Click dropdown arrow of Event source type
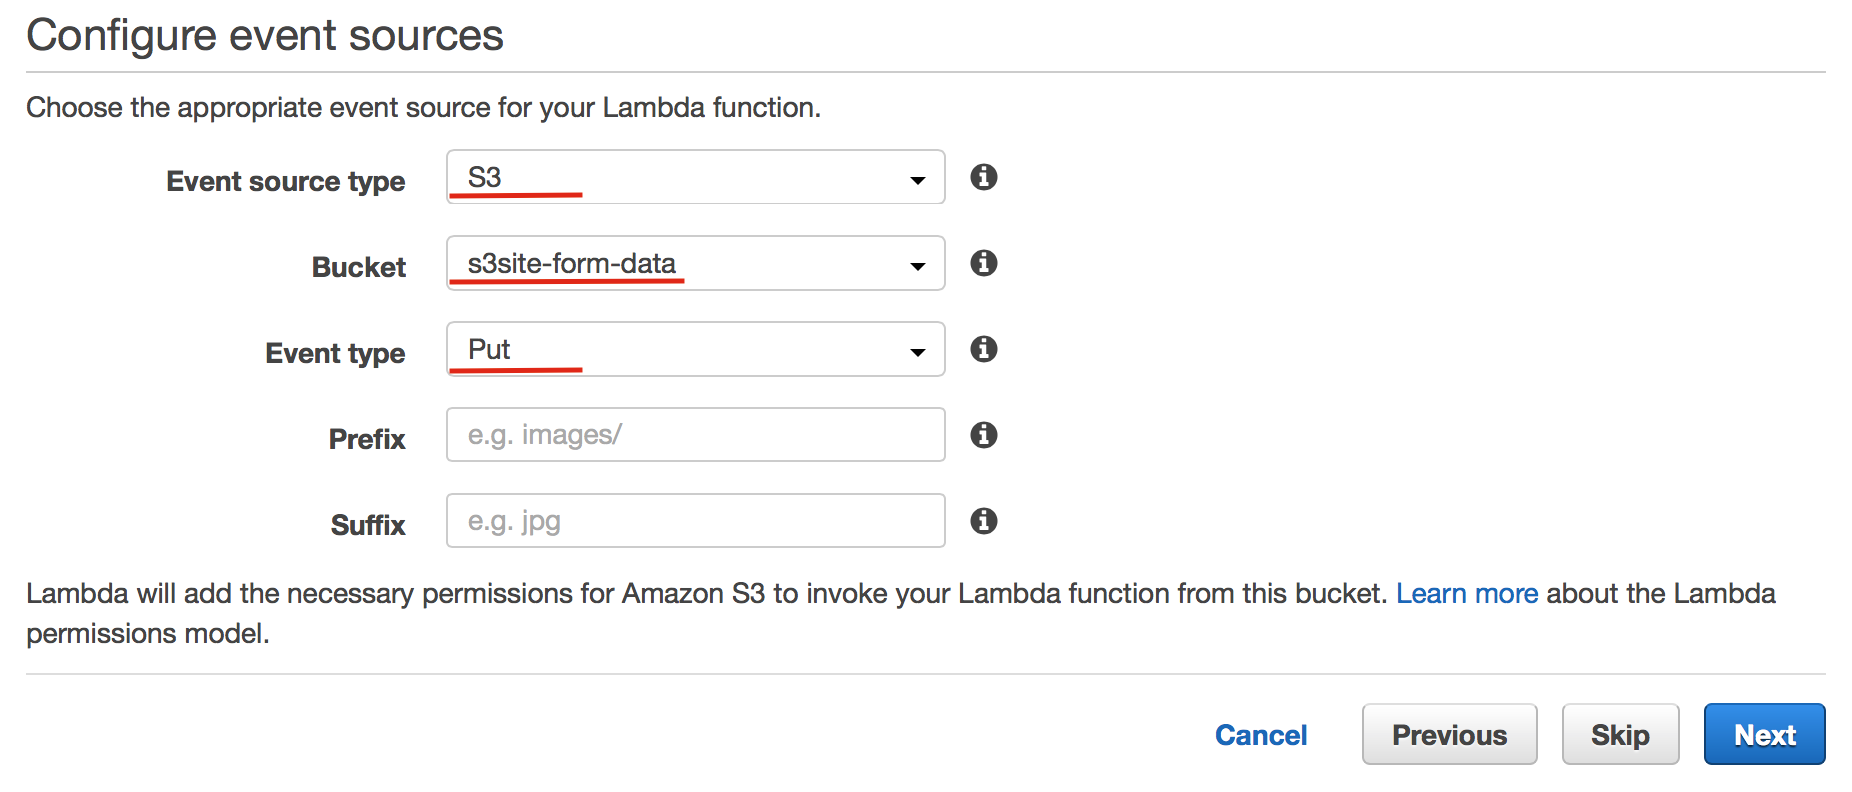 [x=917, y=180]
